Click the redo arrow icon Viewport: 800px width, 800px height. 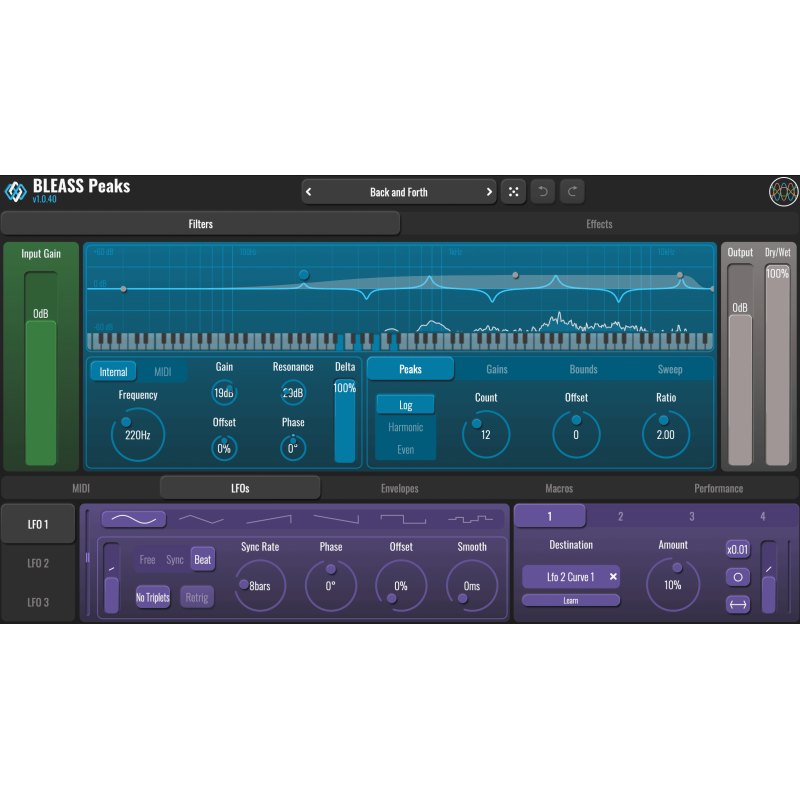pos(572,192)
